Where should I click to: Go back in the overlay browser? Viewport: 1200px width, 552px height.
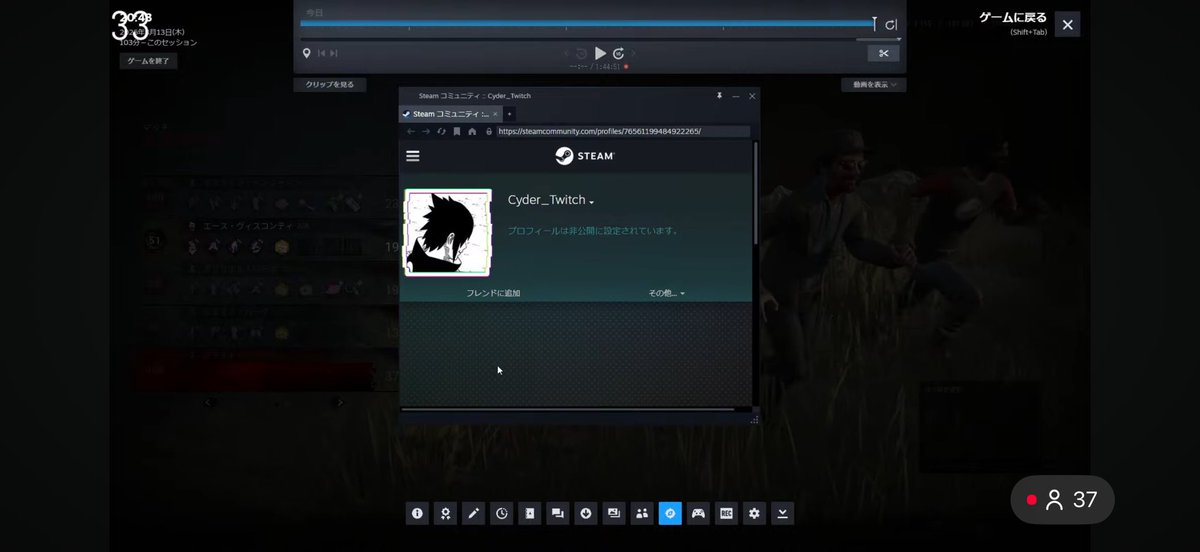coord(411,131)
